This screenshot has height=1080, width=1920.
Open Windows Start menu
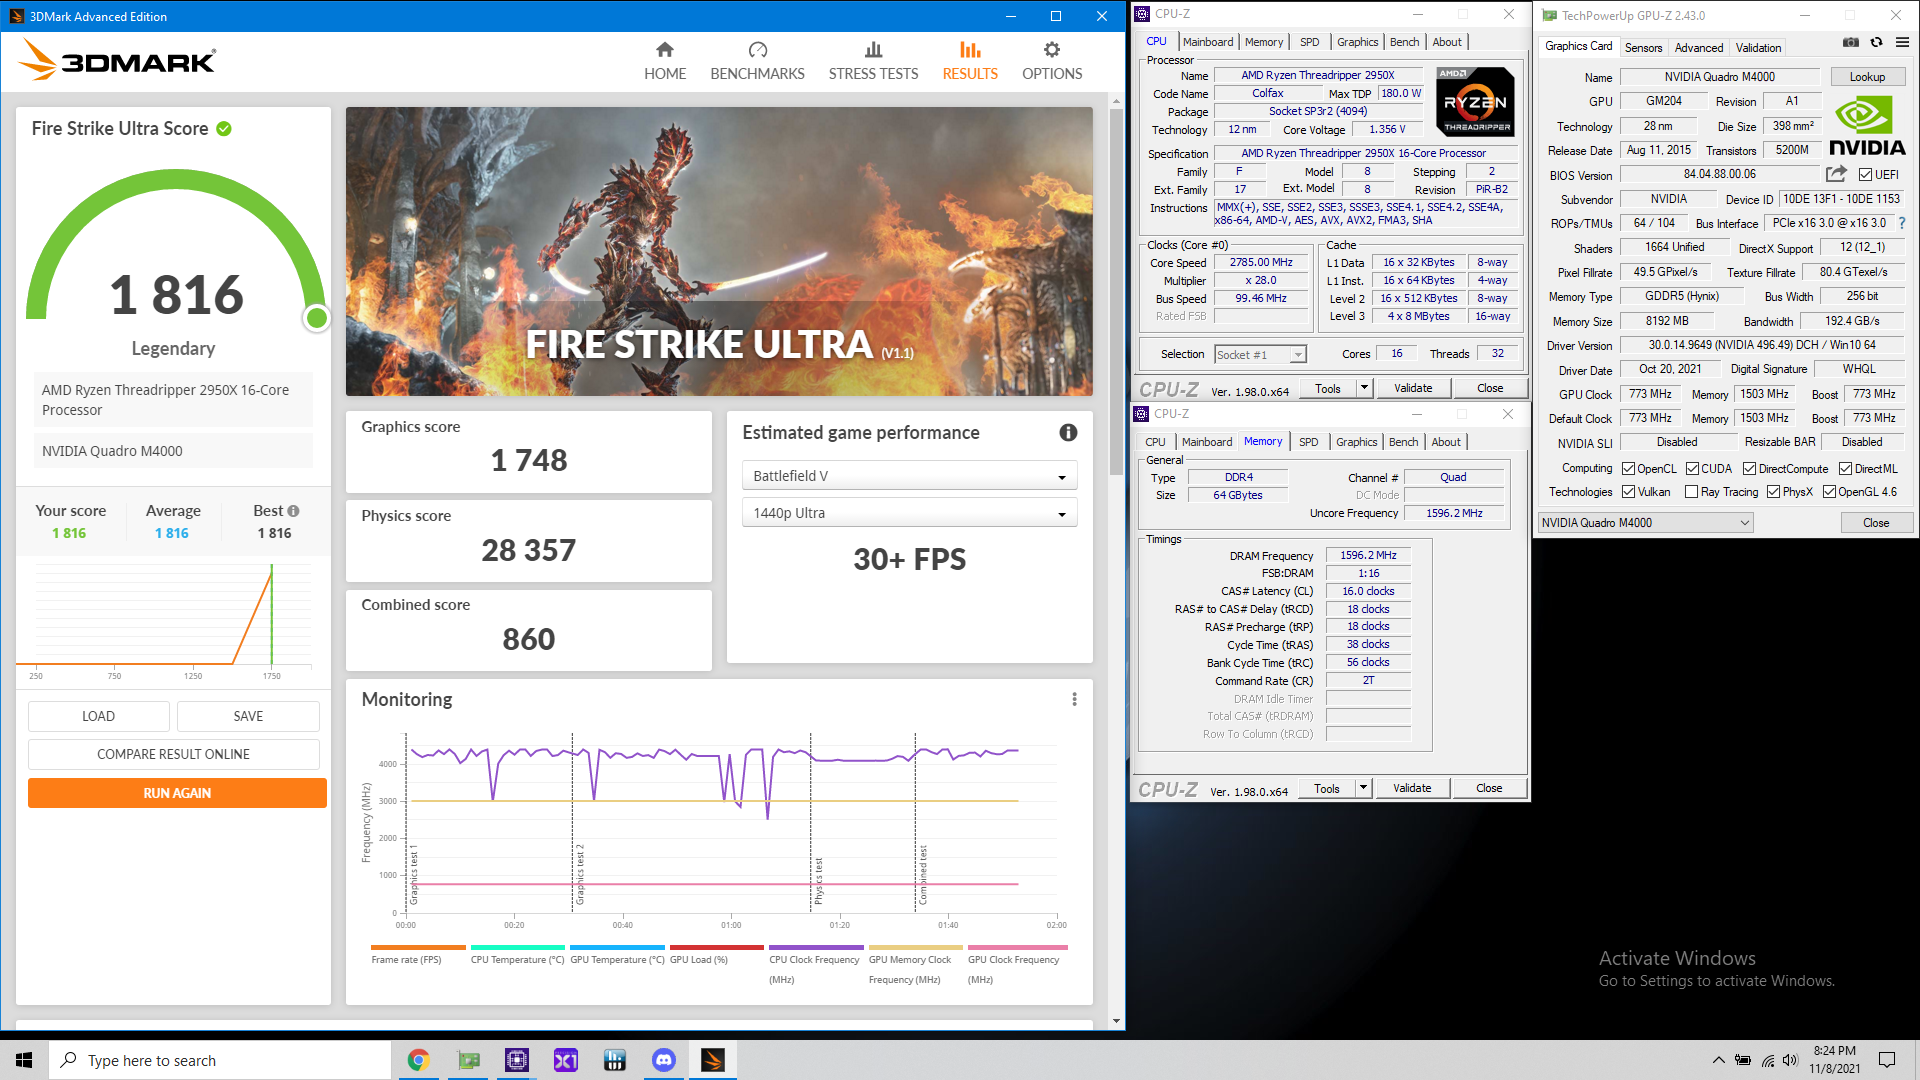(x=24, y=1060)
